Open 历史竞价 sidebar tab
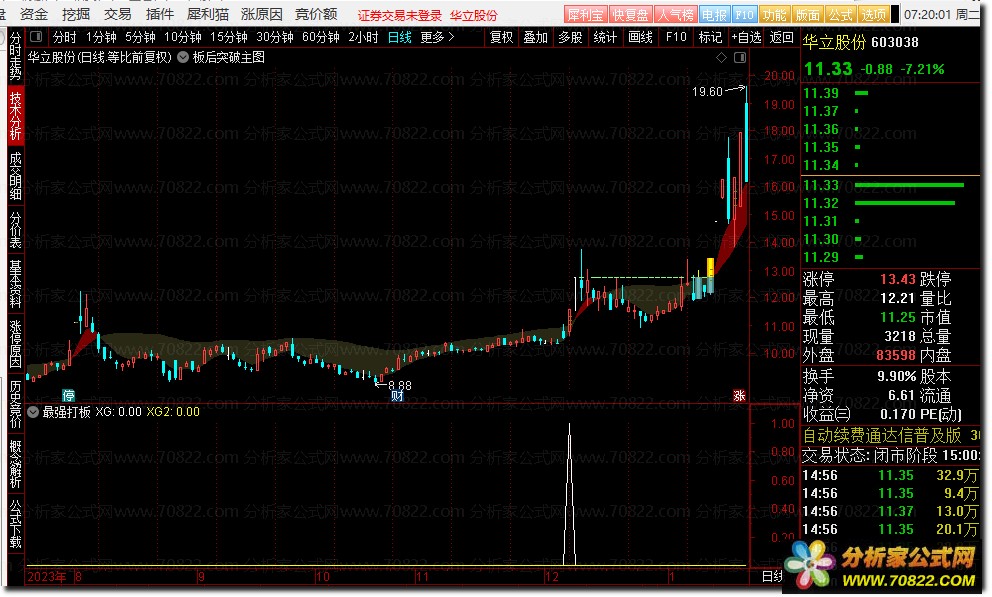 [x=15, y=403]
